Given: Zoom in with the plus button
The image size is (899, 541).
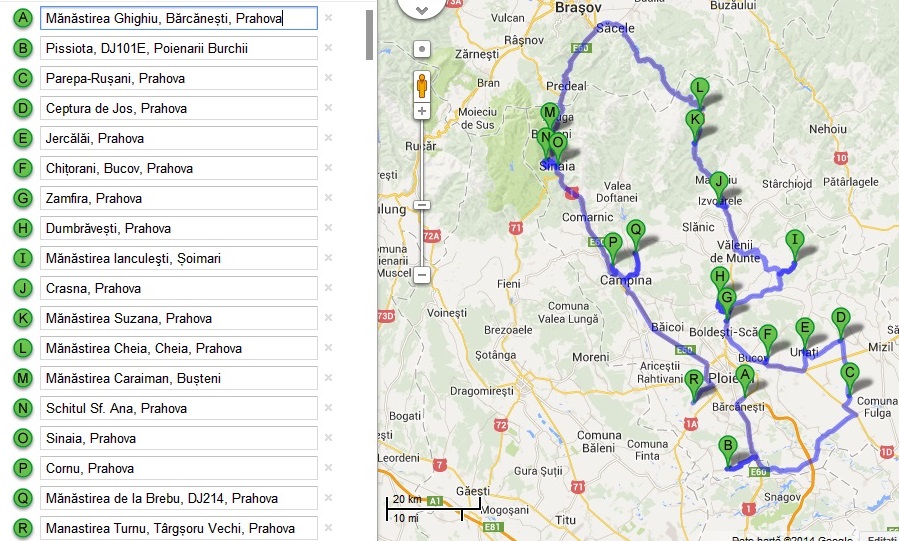Looking at the screenshot, I should click(x=422, y=111).
